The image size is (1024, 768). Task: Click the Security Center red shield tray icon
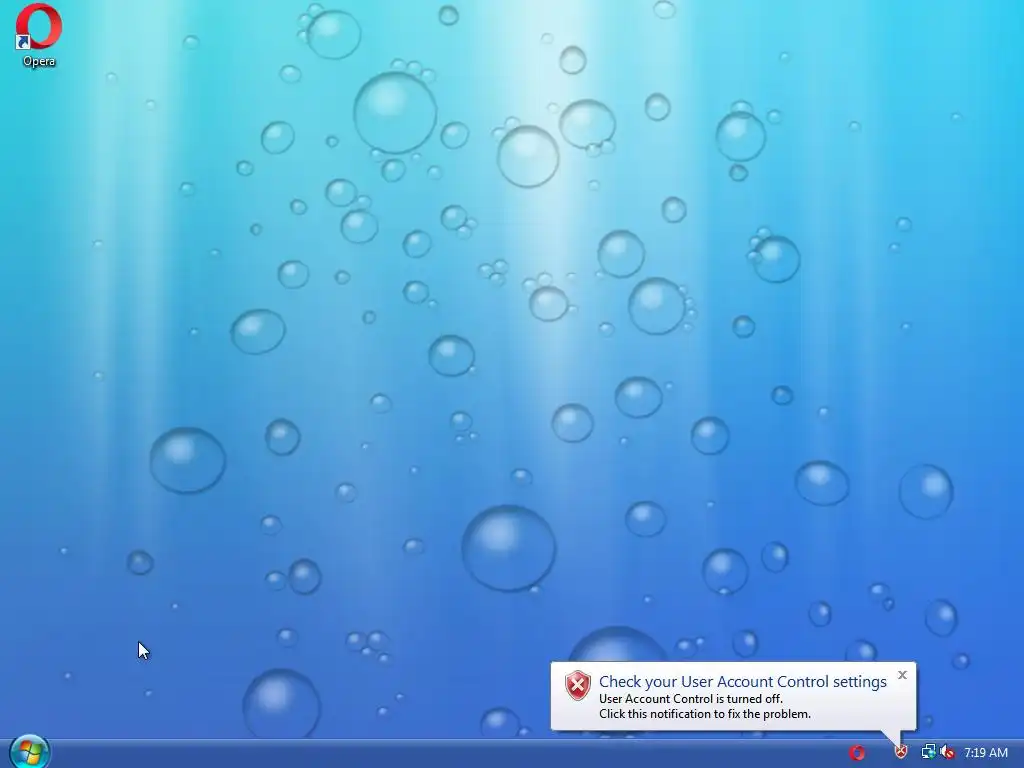pyautogui.click(x=901, y=752)
